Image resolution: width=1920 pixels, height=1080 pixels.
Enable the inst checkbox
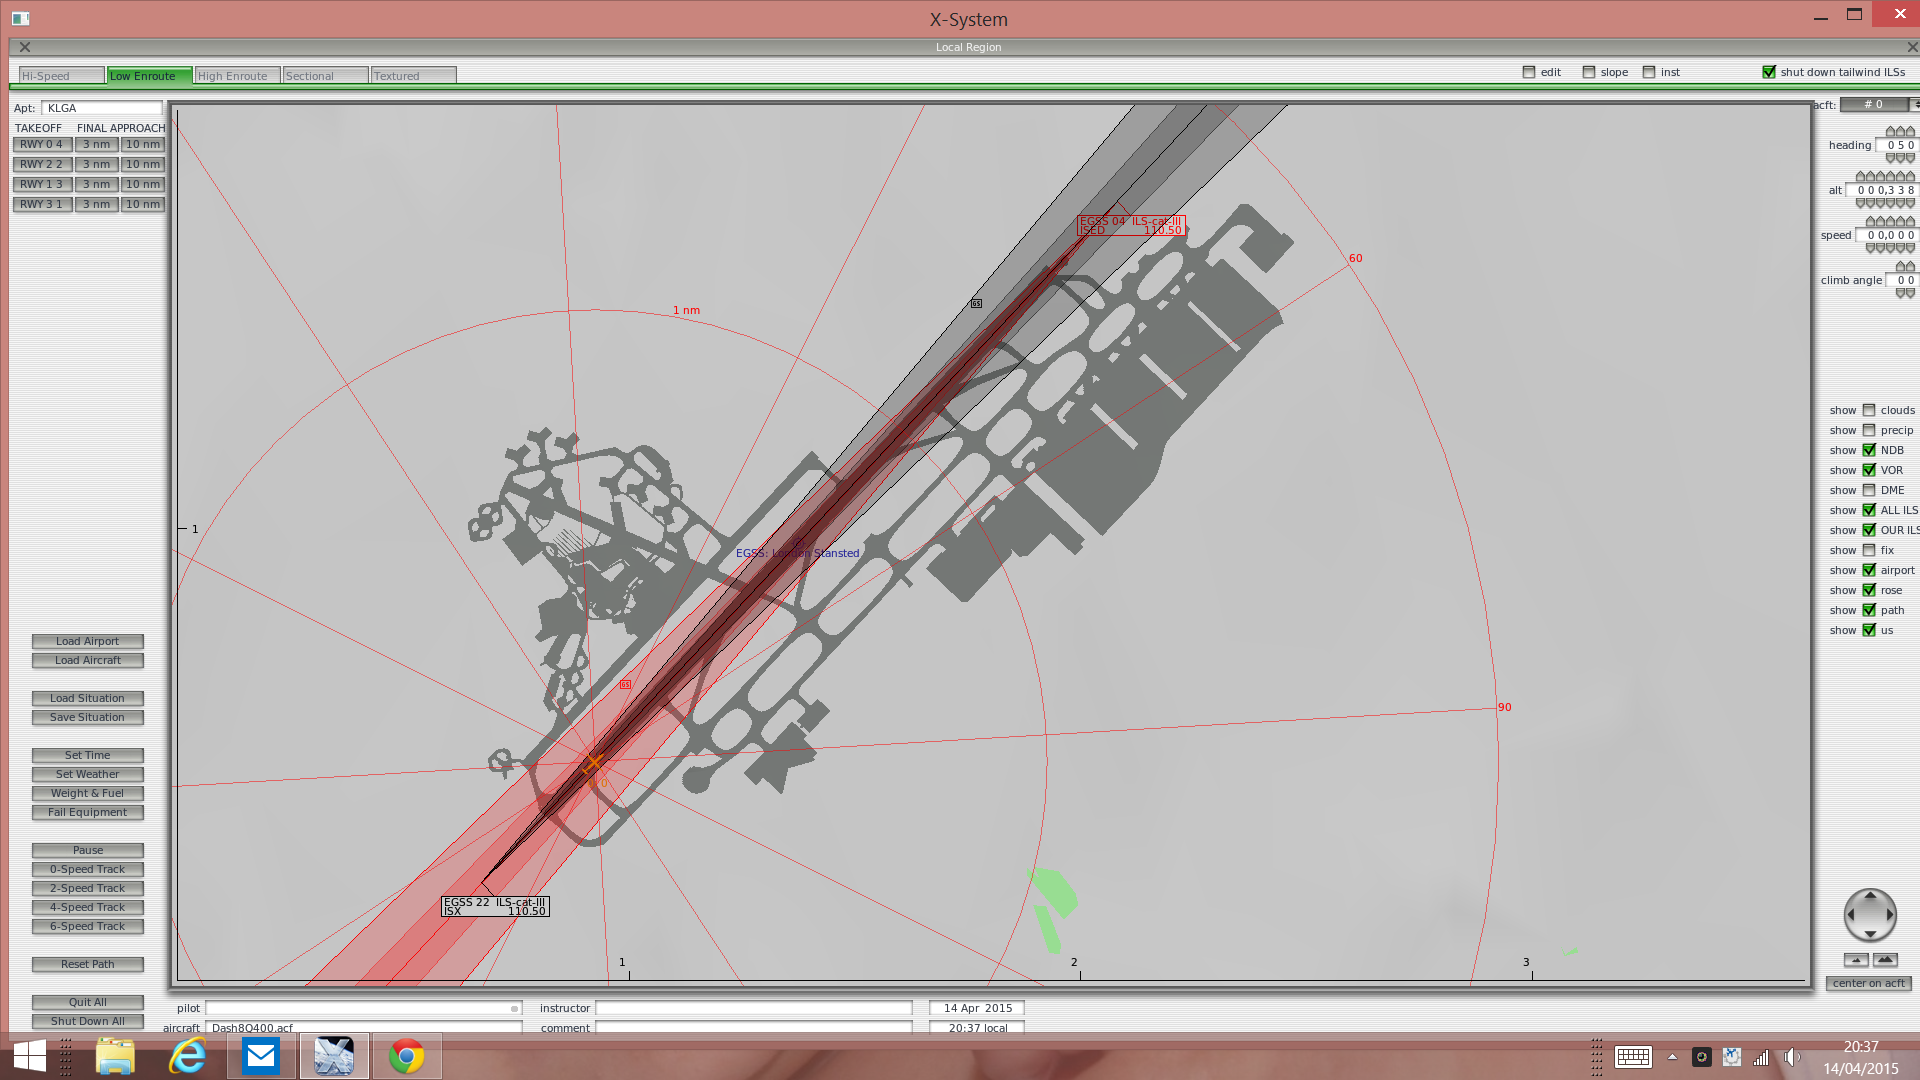(1649, 72)
